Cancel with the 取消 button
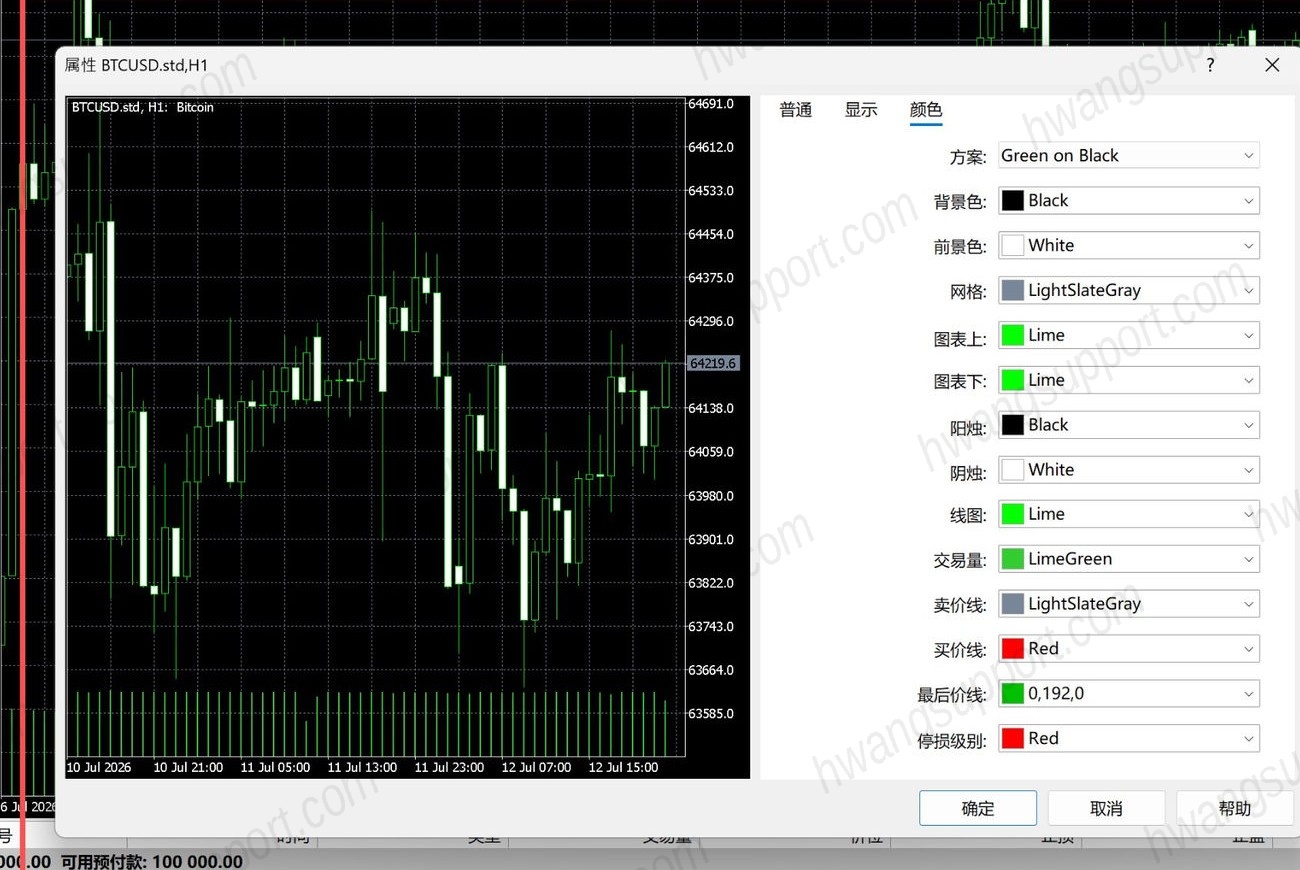 coord(1106,808)
